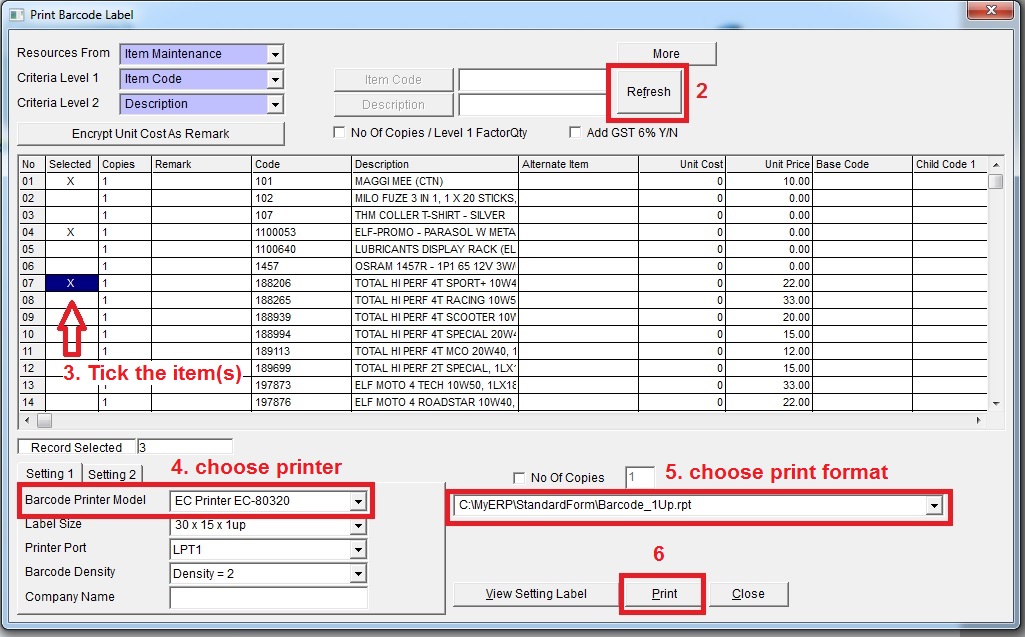Viewport: 1025px width, 637px height.
Task: Click the Company Name input field
Action: tap(269, 598)
